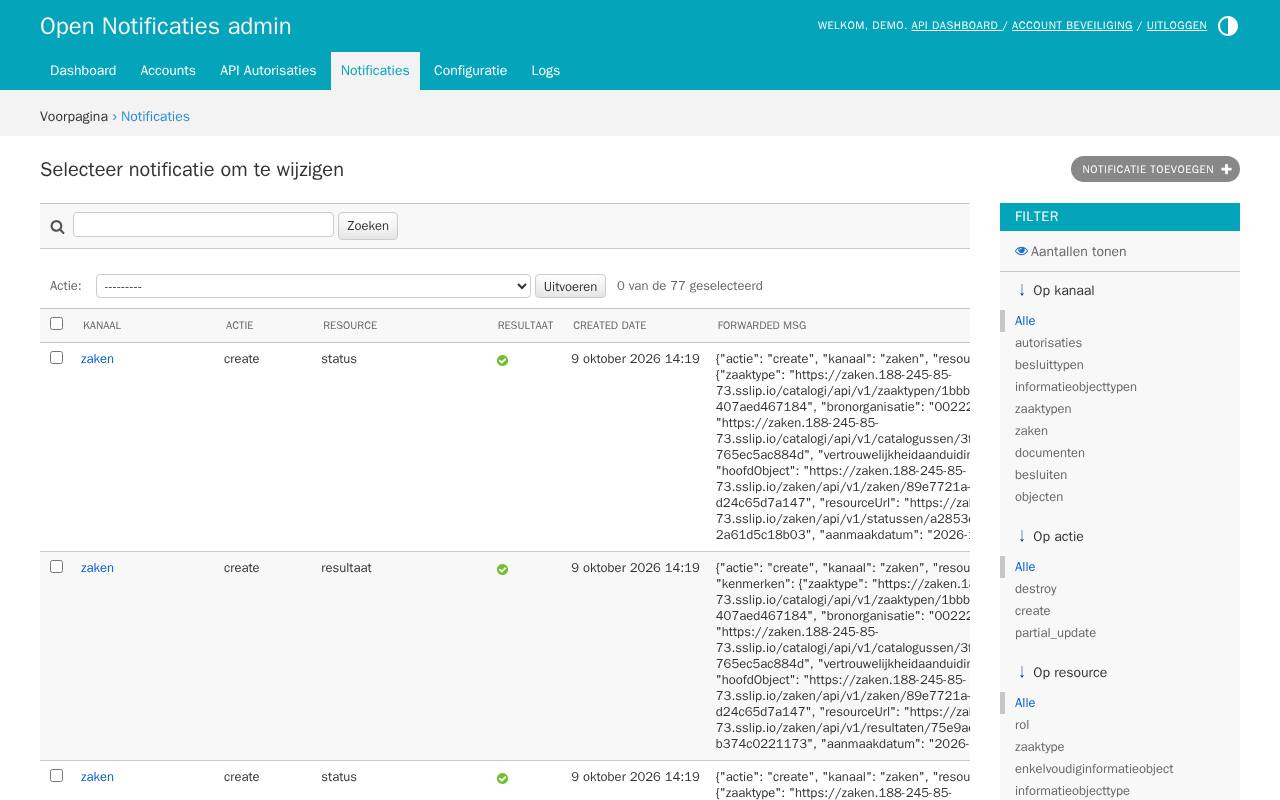
Task: Click the eye icon beside Aantallen tonen
Action: [x=1021, y=251]
